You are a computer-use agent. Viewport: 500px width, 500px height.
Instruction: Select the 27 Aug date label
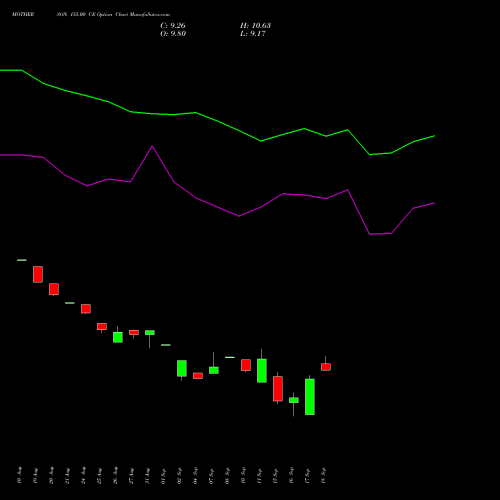[131, 476]
